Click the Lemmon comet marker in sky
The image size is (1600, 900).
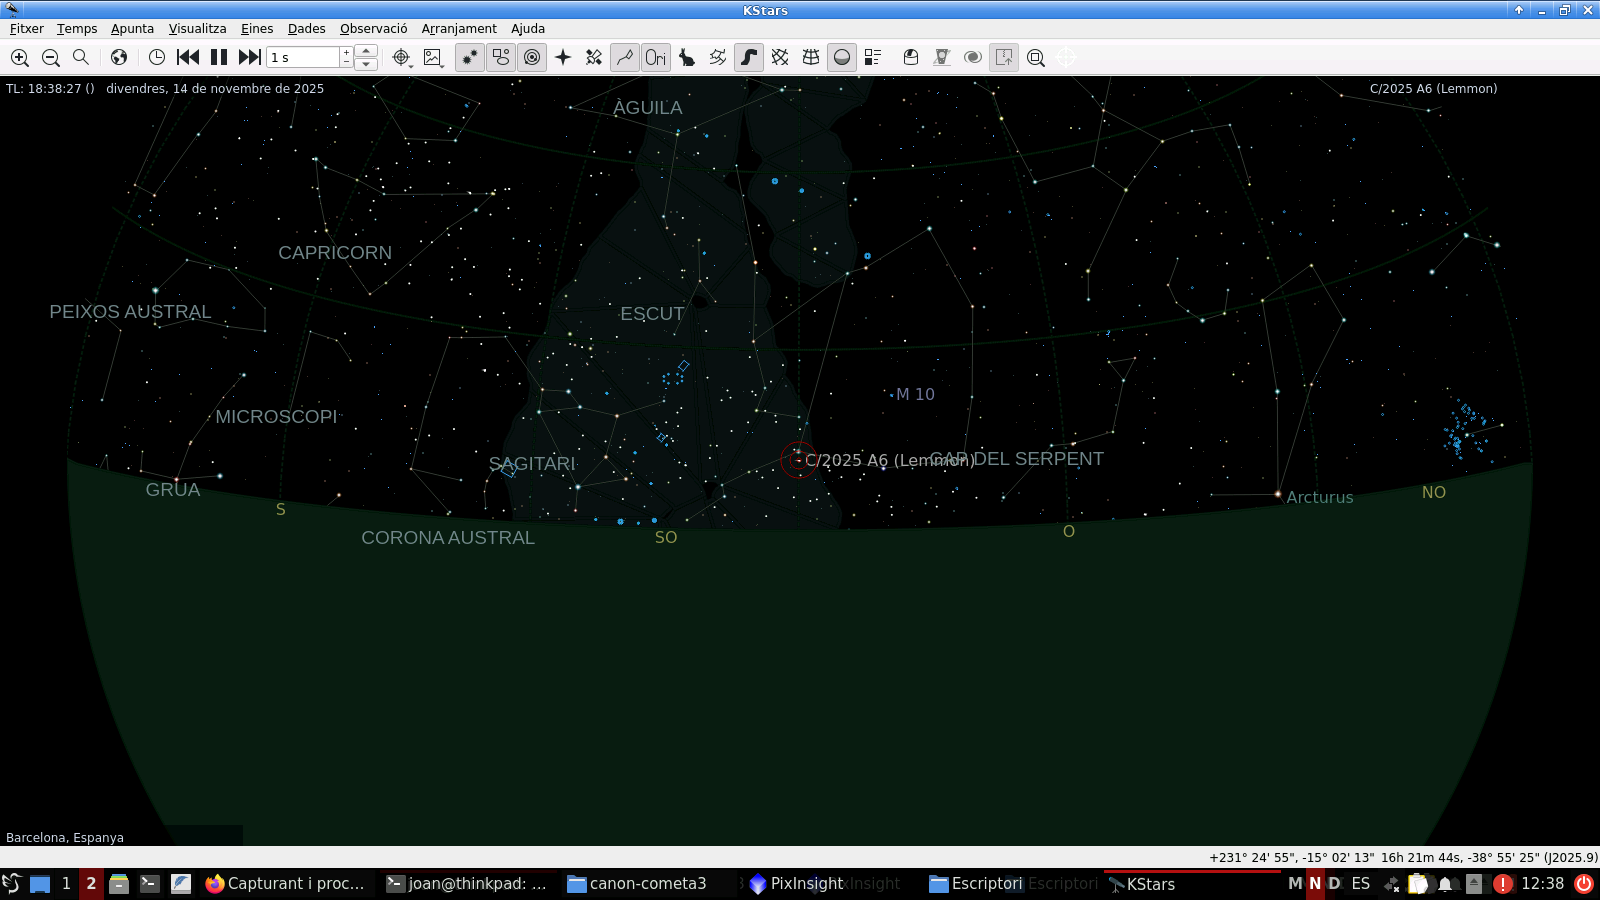tap(798, 460)
